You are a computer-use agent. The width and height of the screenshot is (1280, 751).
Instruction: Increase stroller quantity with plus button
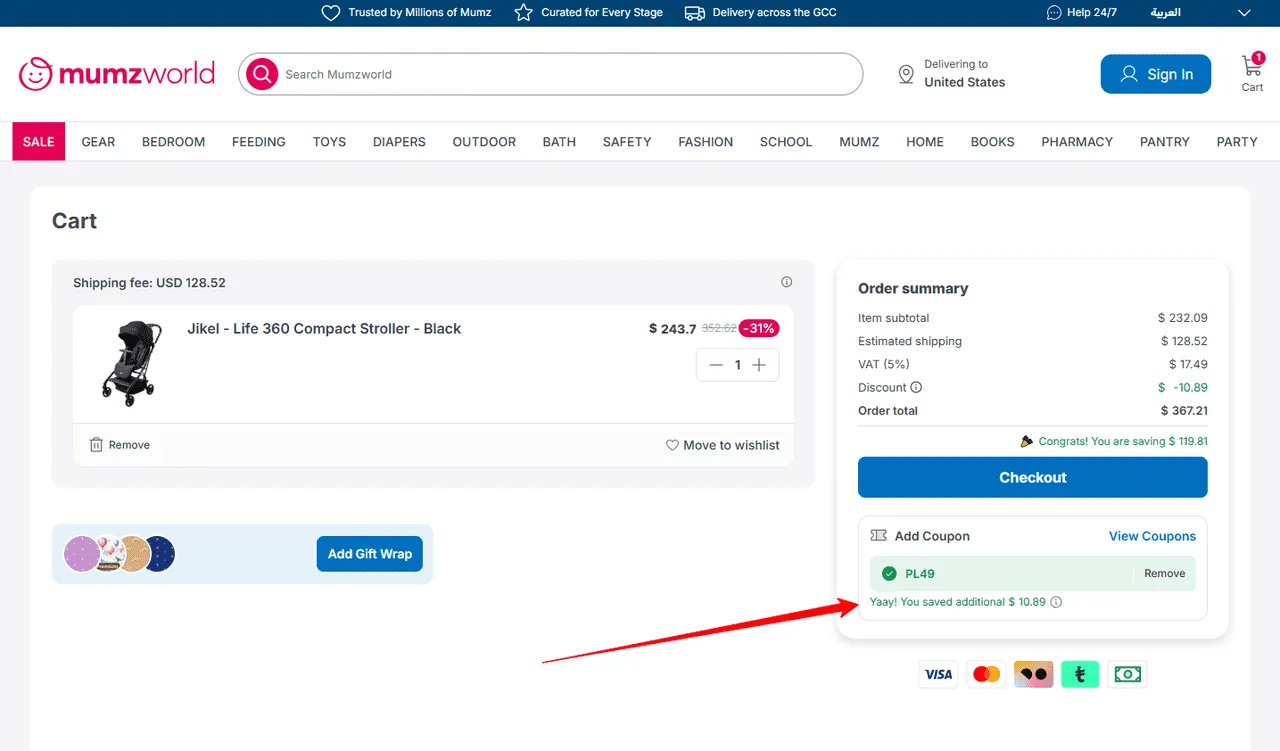point(759,365)
